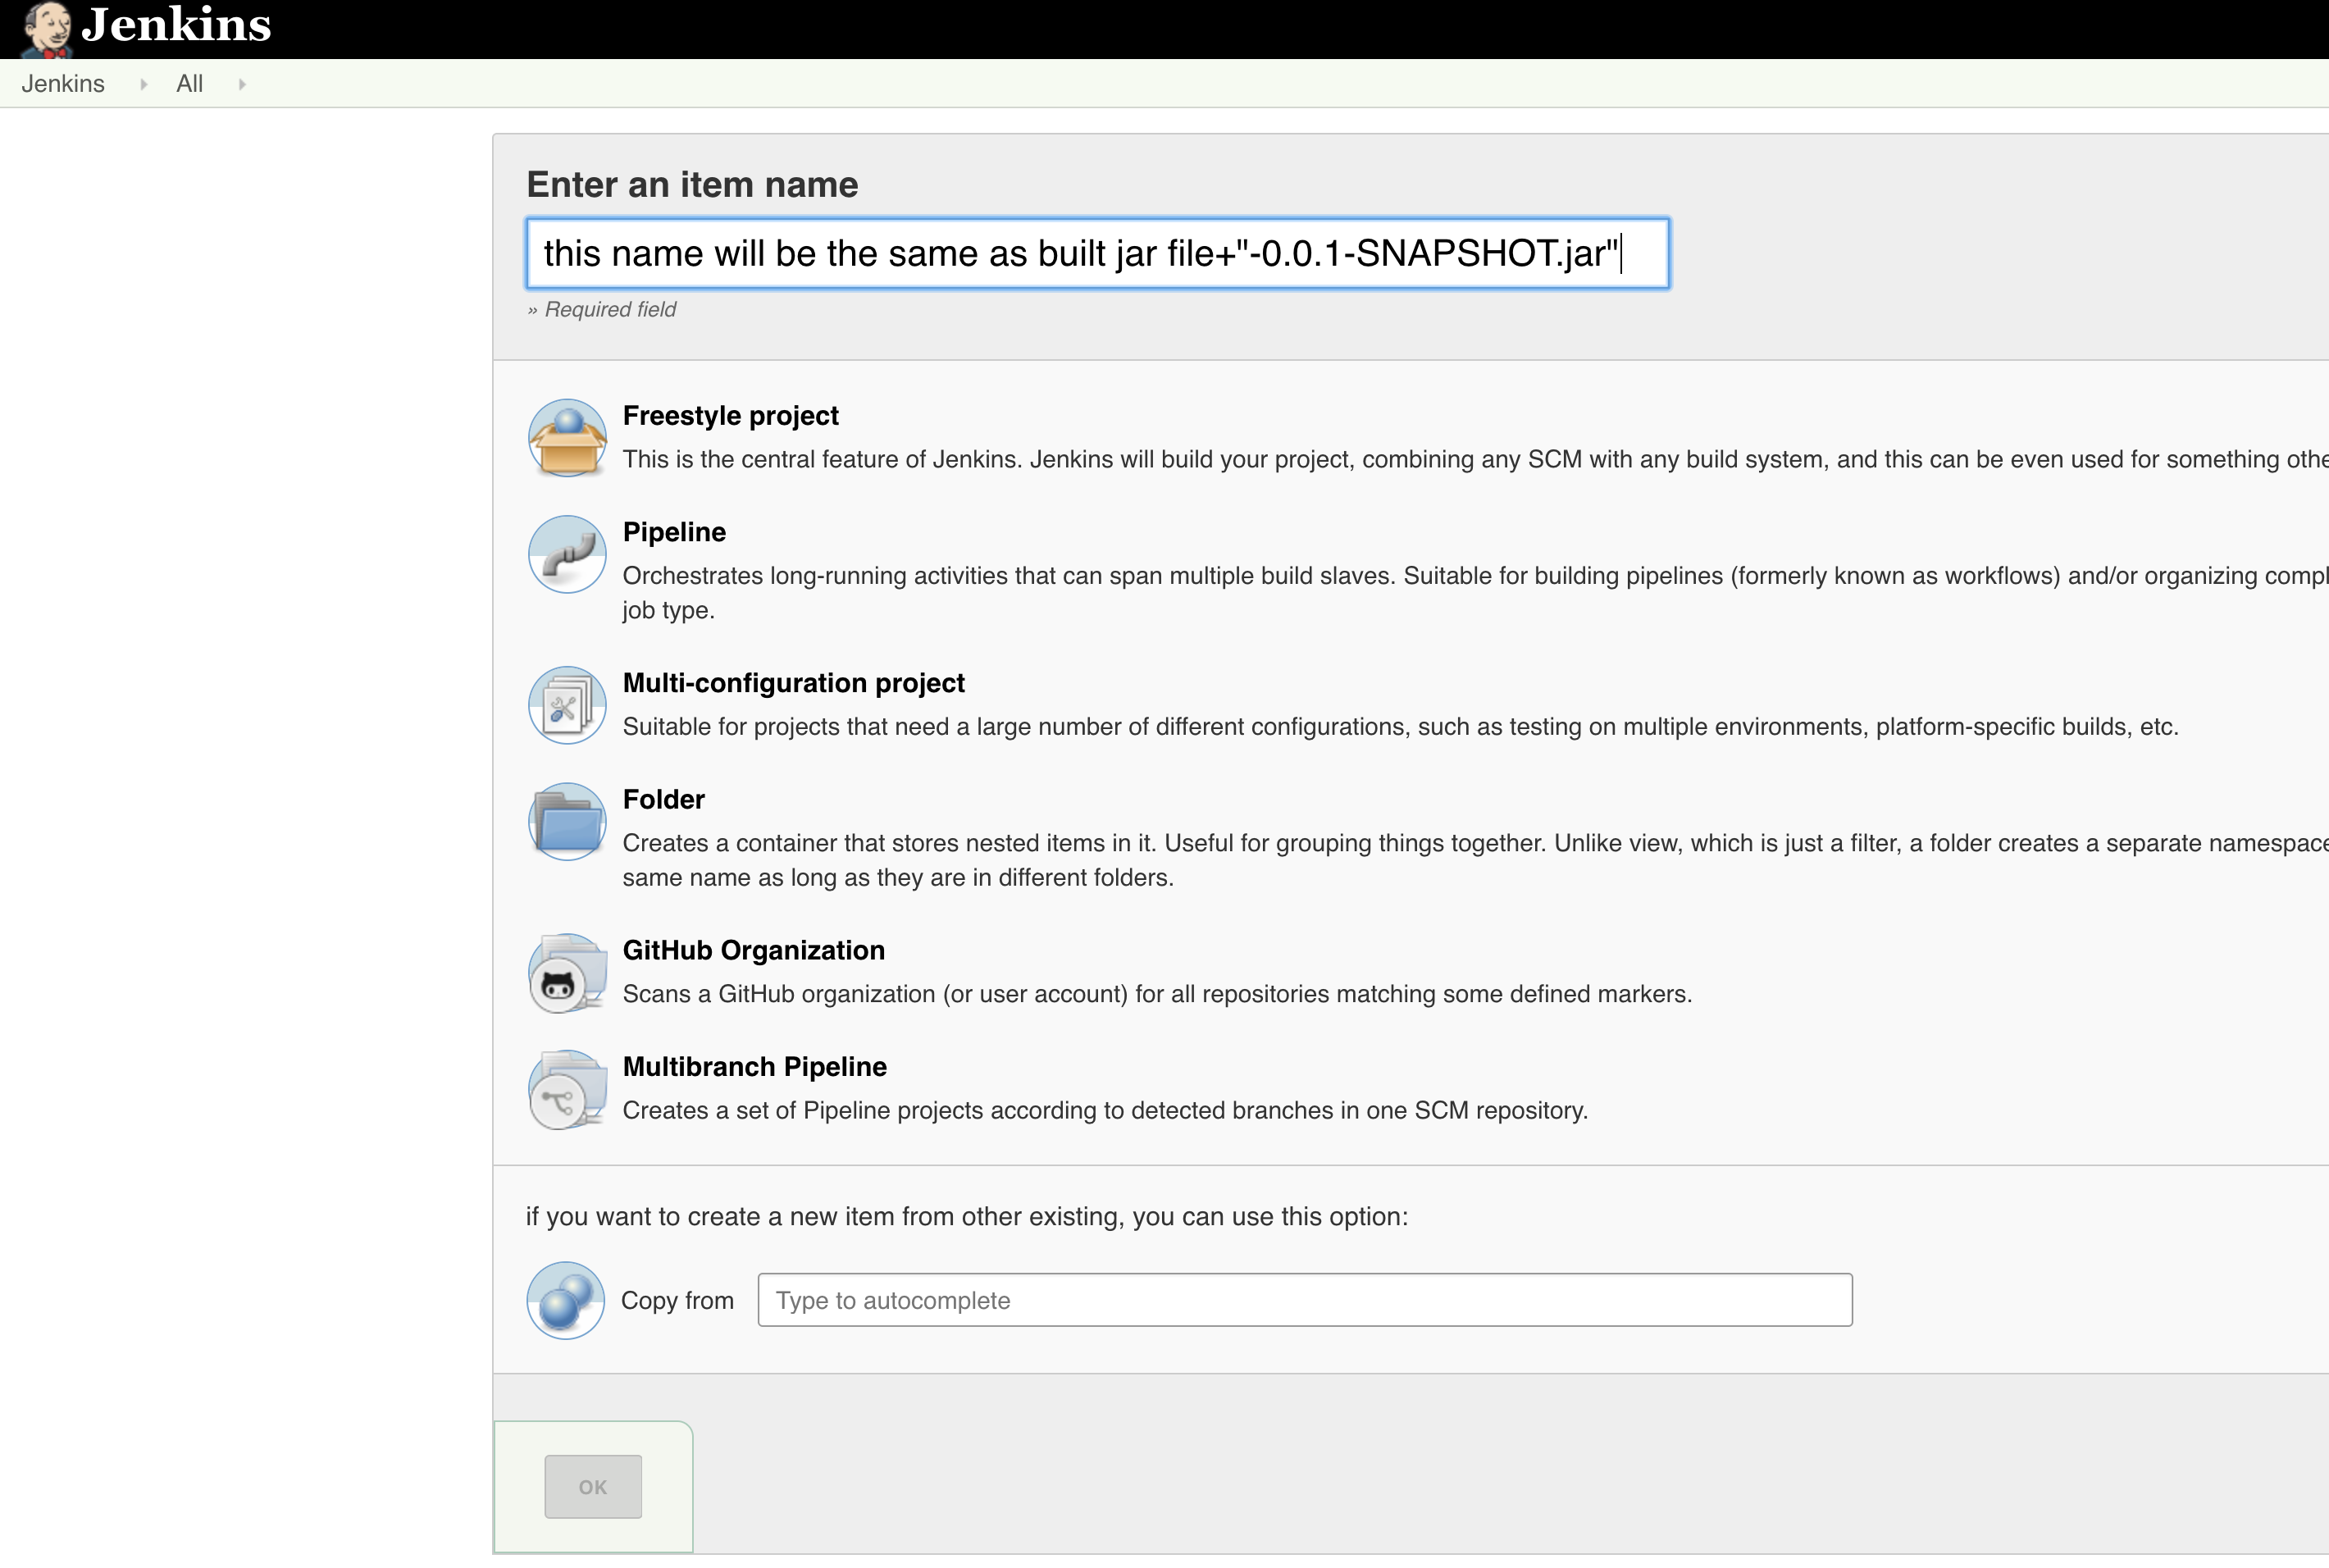Click into the item name field
The width and height of the screenshot is (2329, 1568).
coord(1096,253)
